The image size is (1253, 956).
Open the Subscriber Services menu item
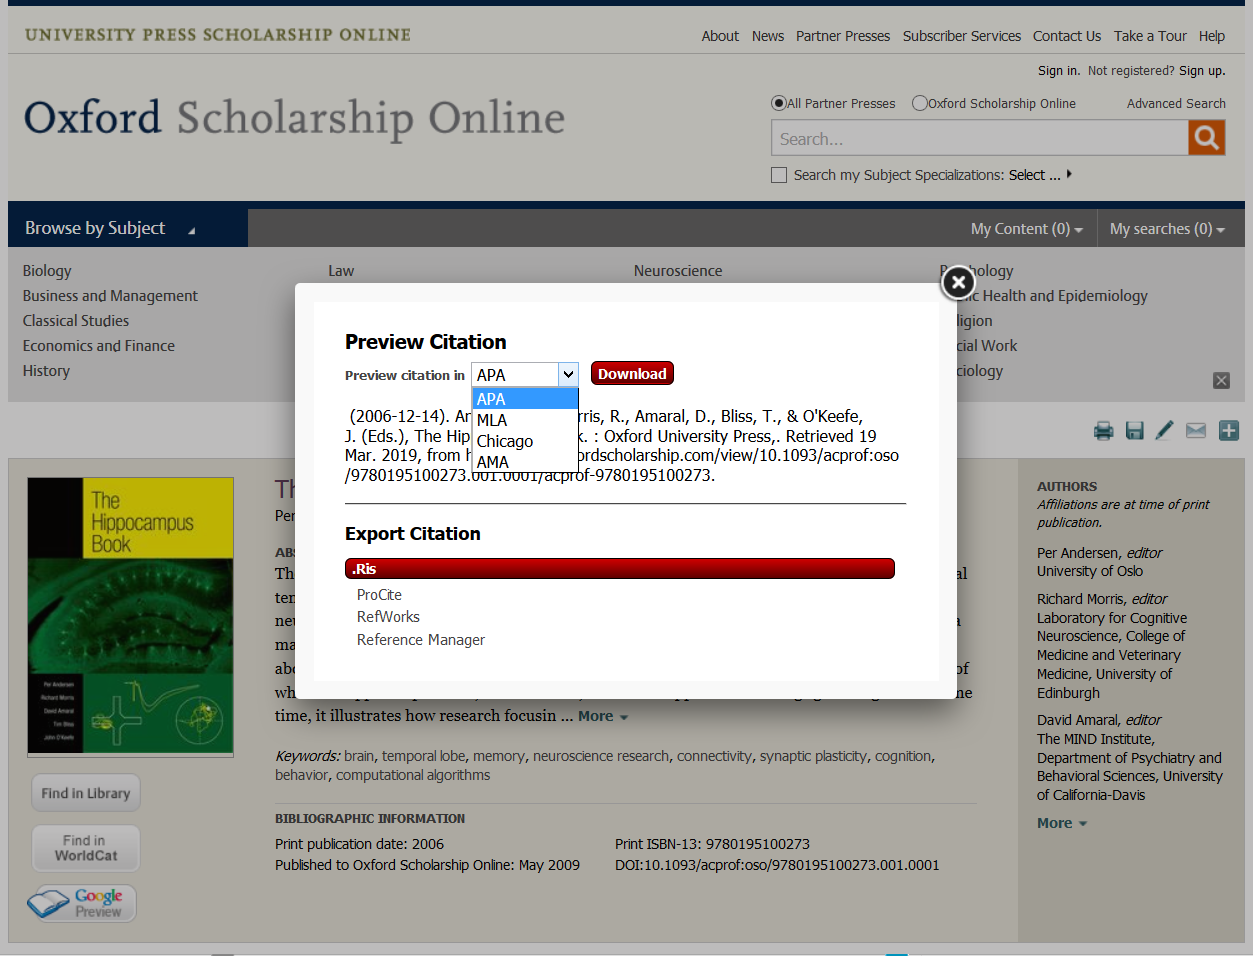[962, 36]
